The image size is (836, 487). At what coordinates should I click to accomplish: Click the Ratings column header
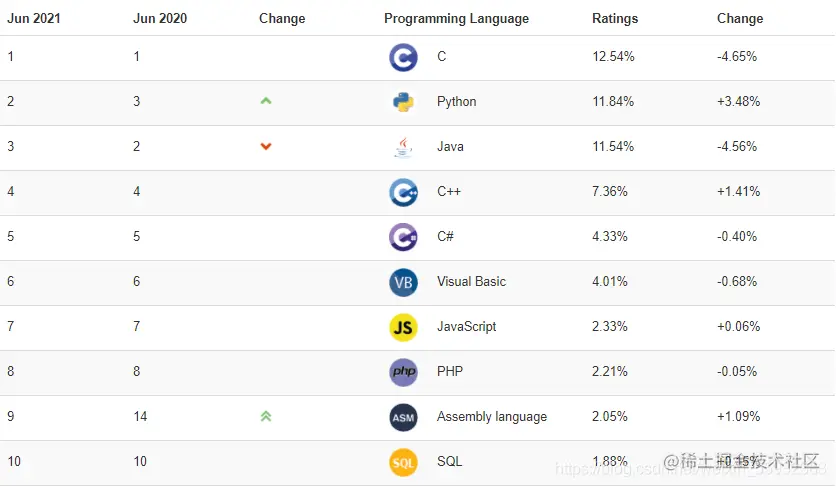[615, 19]
